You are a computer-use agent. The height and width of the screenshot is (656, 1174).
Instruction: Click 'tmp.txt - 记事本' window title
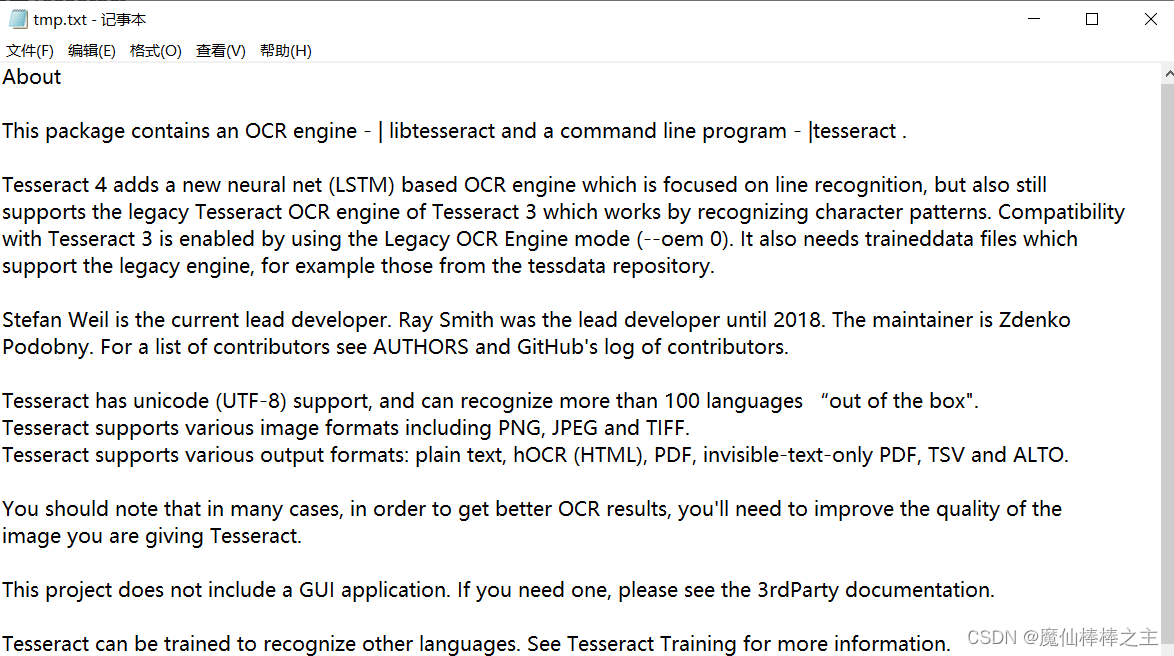tap(90, 19)
